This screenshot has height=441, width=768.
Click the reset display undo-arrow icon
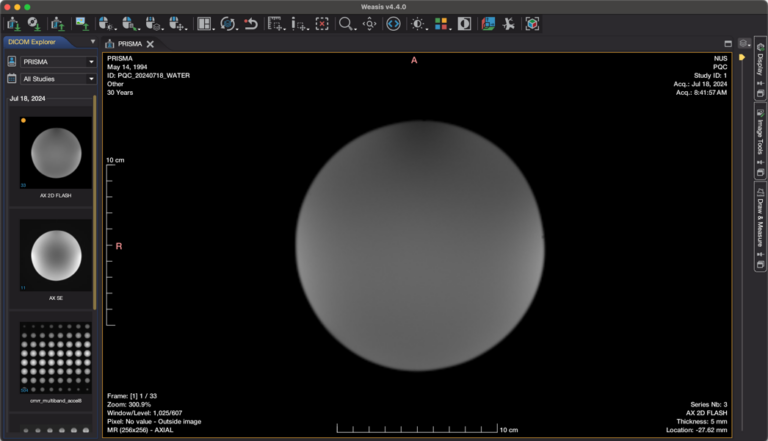[251, 23]
